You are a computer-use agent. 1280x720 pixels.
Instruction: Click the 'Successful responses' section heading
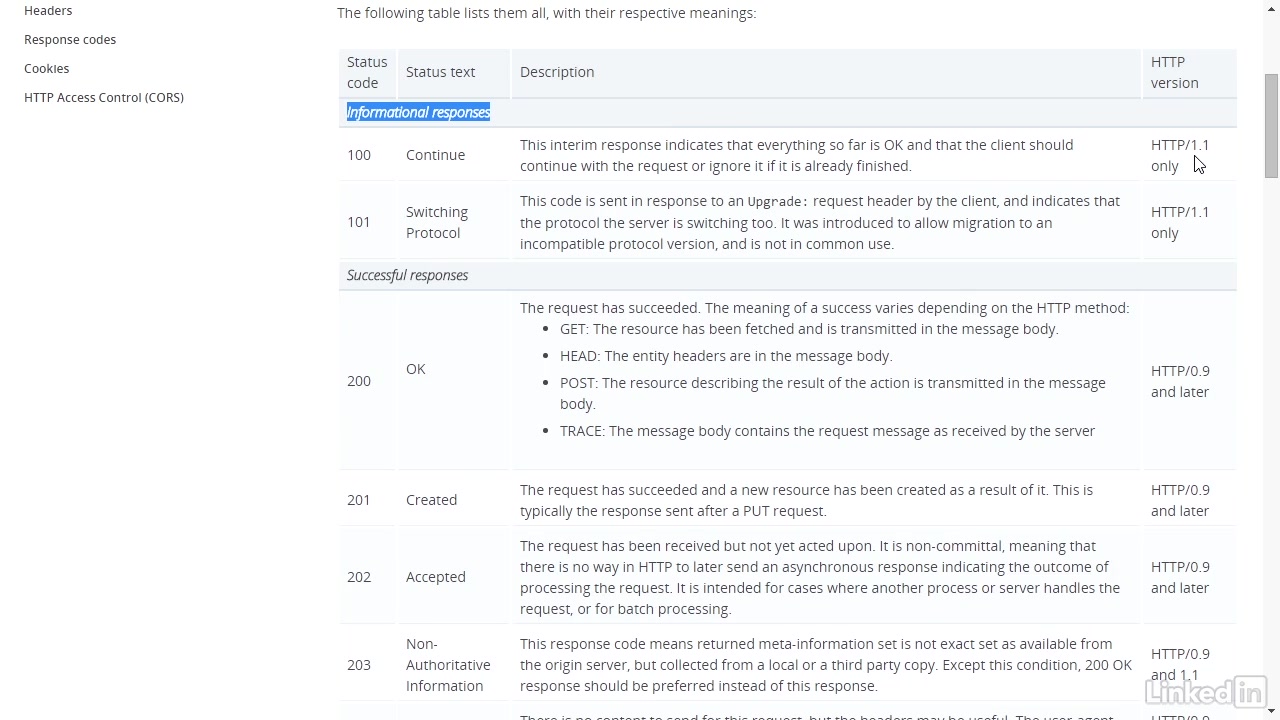click(407, 275)
